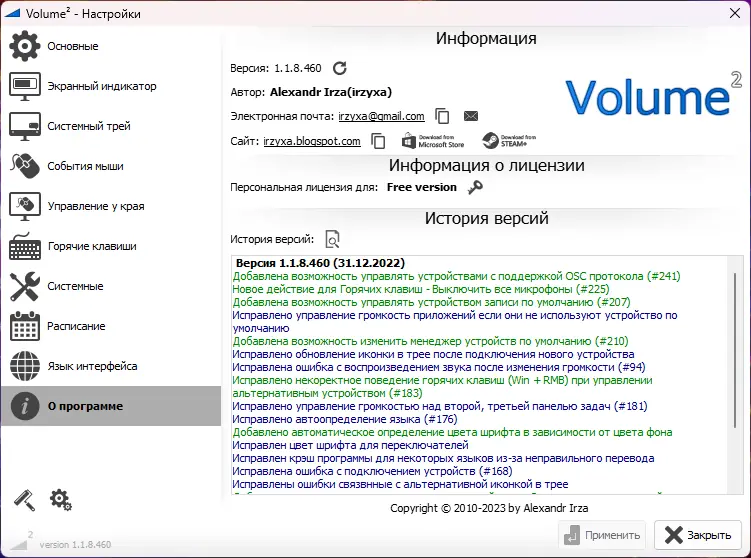Click the icon for Управление у края
The image size is (751, 558).
pos(24,206)
